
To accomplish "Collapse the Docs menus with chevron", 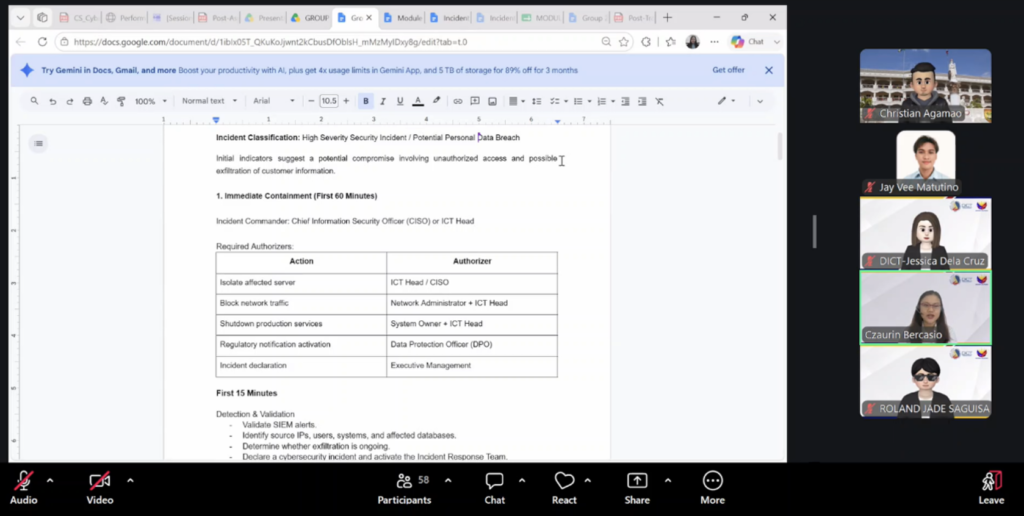I will (760, 101).
